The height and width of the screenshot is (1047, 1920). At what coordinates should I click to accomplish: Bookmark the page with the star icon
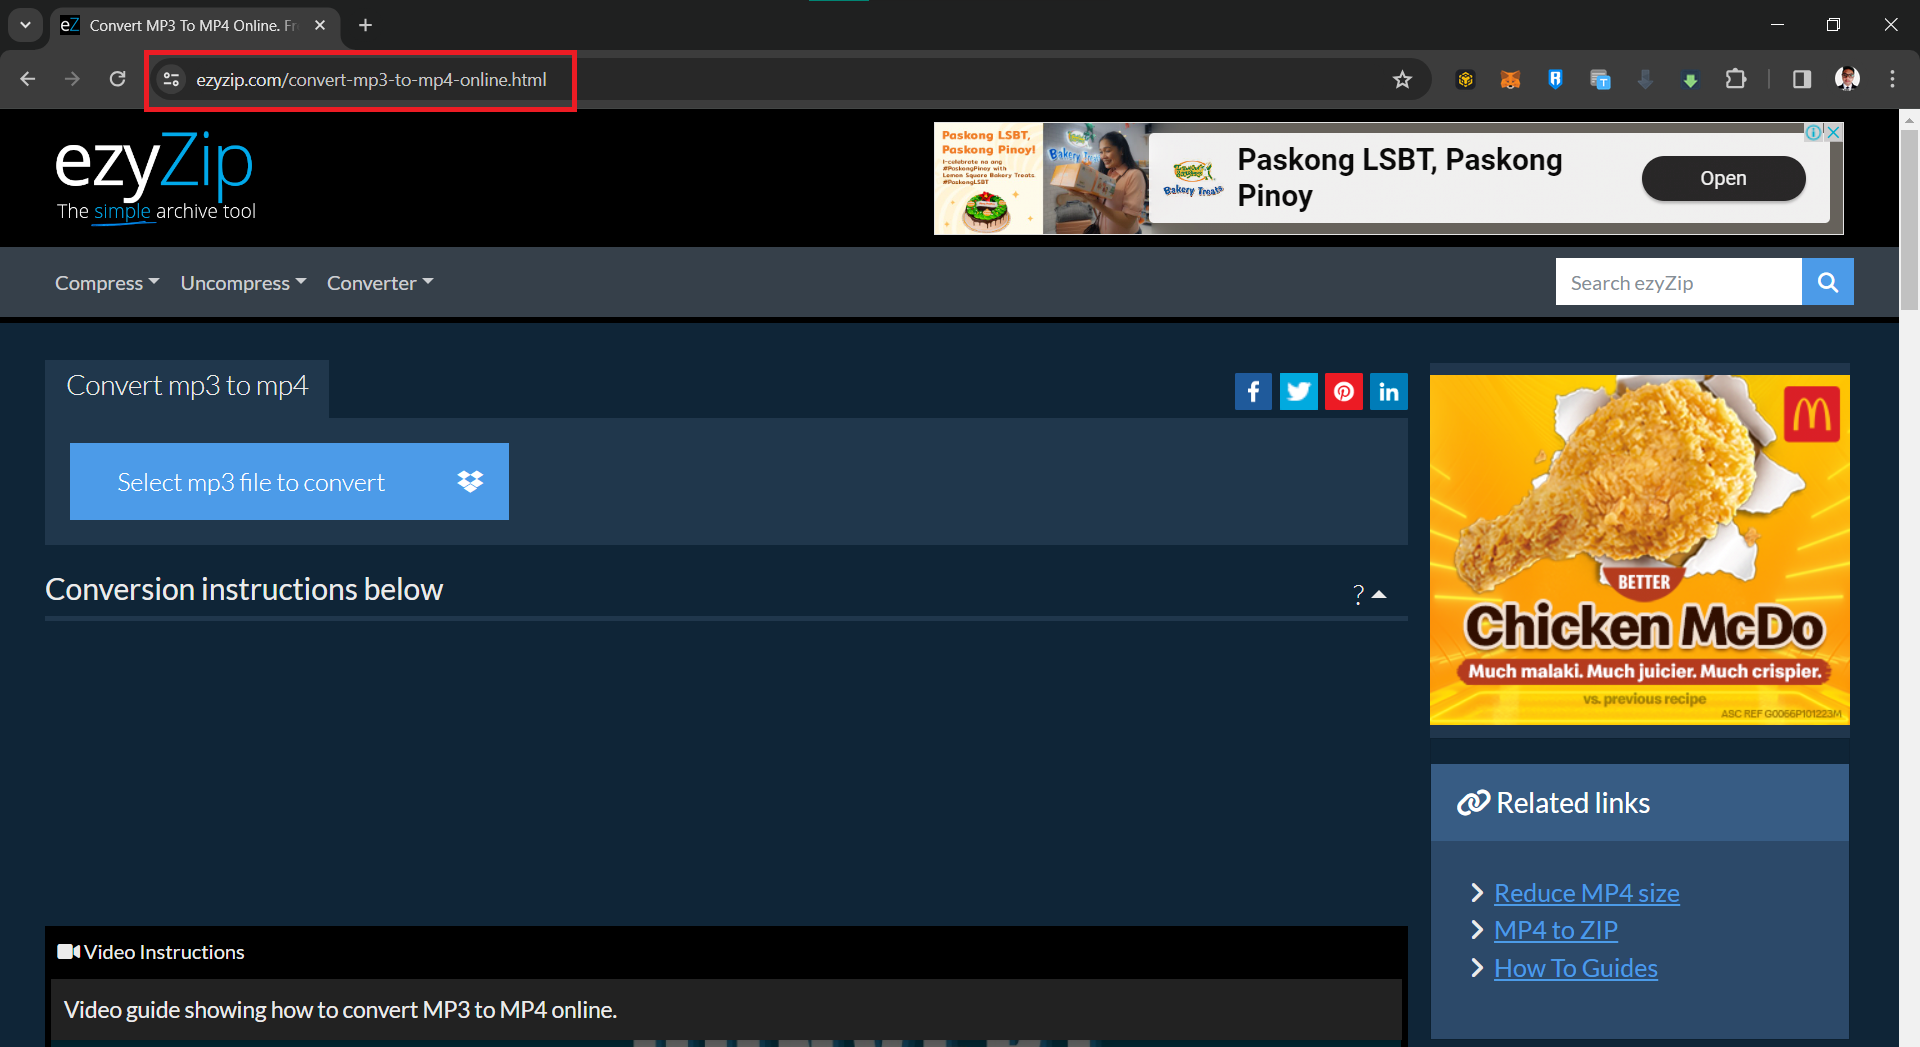click(1402, 79)
